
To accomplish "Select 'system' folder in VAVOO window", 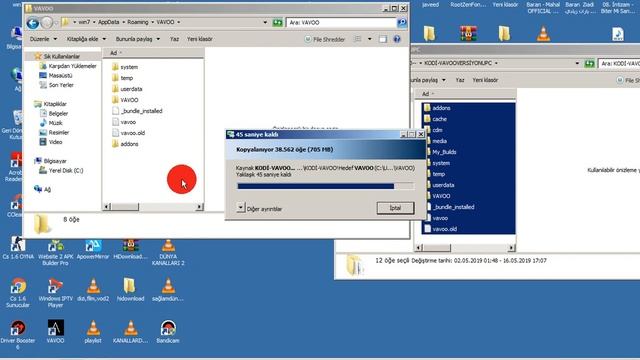I will coord(125,67).
